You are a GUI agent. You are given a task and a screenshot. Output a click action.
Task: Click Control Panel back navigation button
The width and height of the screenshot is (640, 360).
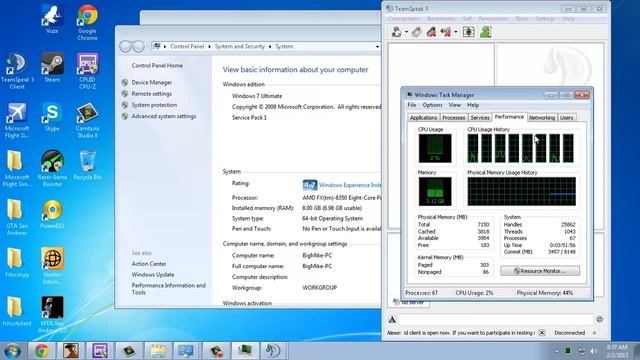pyautogui.click(x=125, y=46)
